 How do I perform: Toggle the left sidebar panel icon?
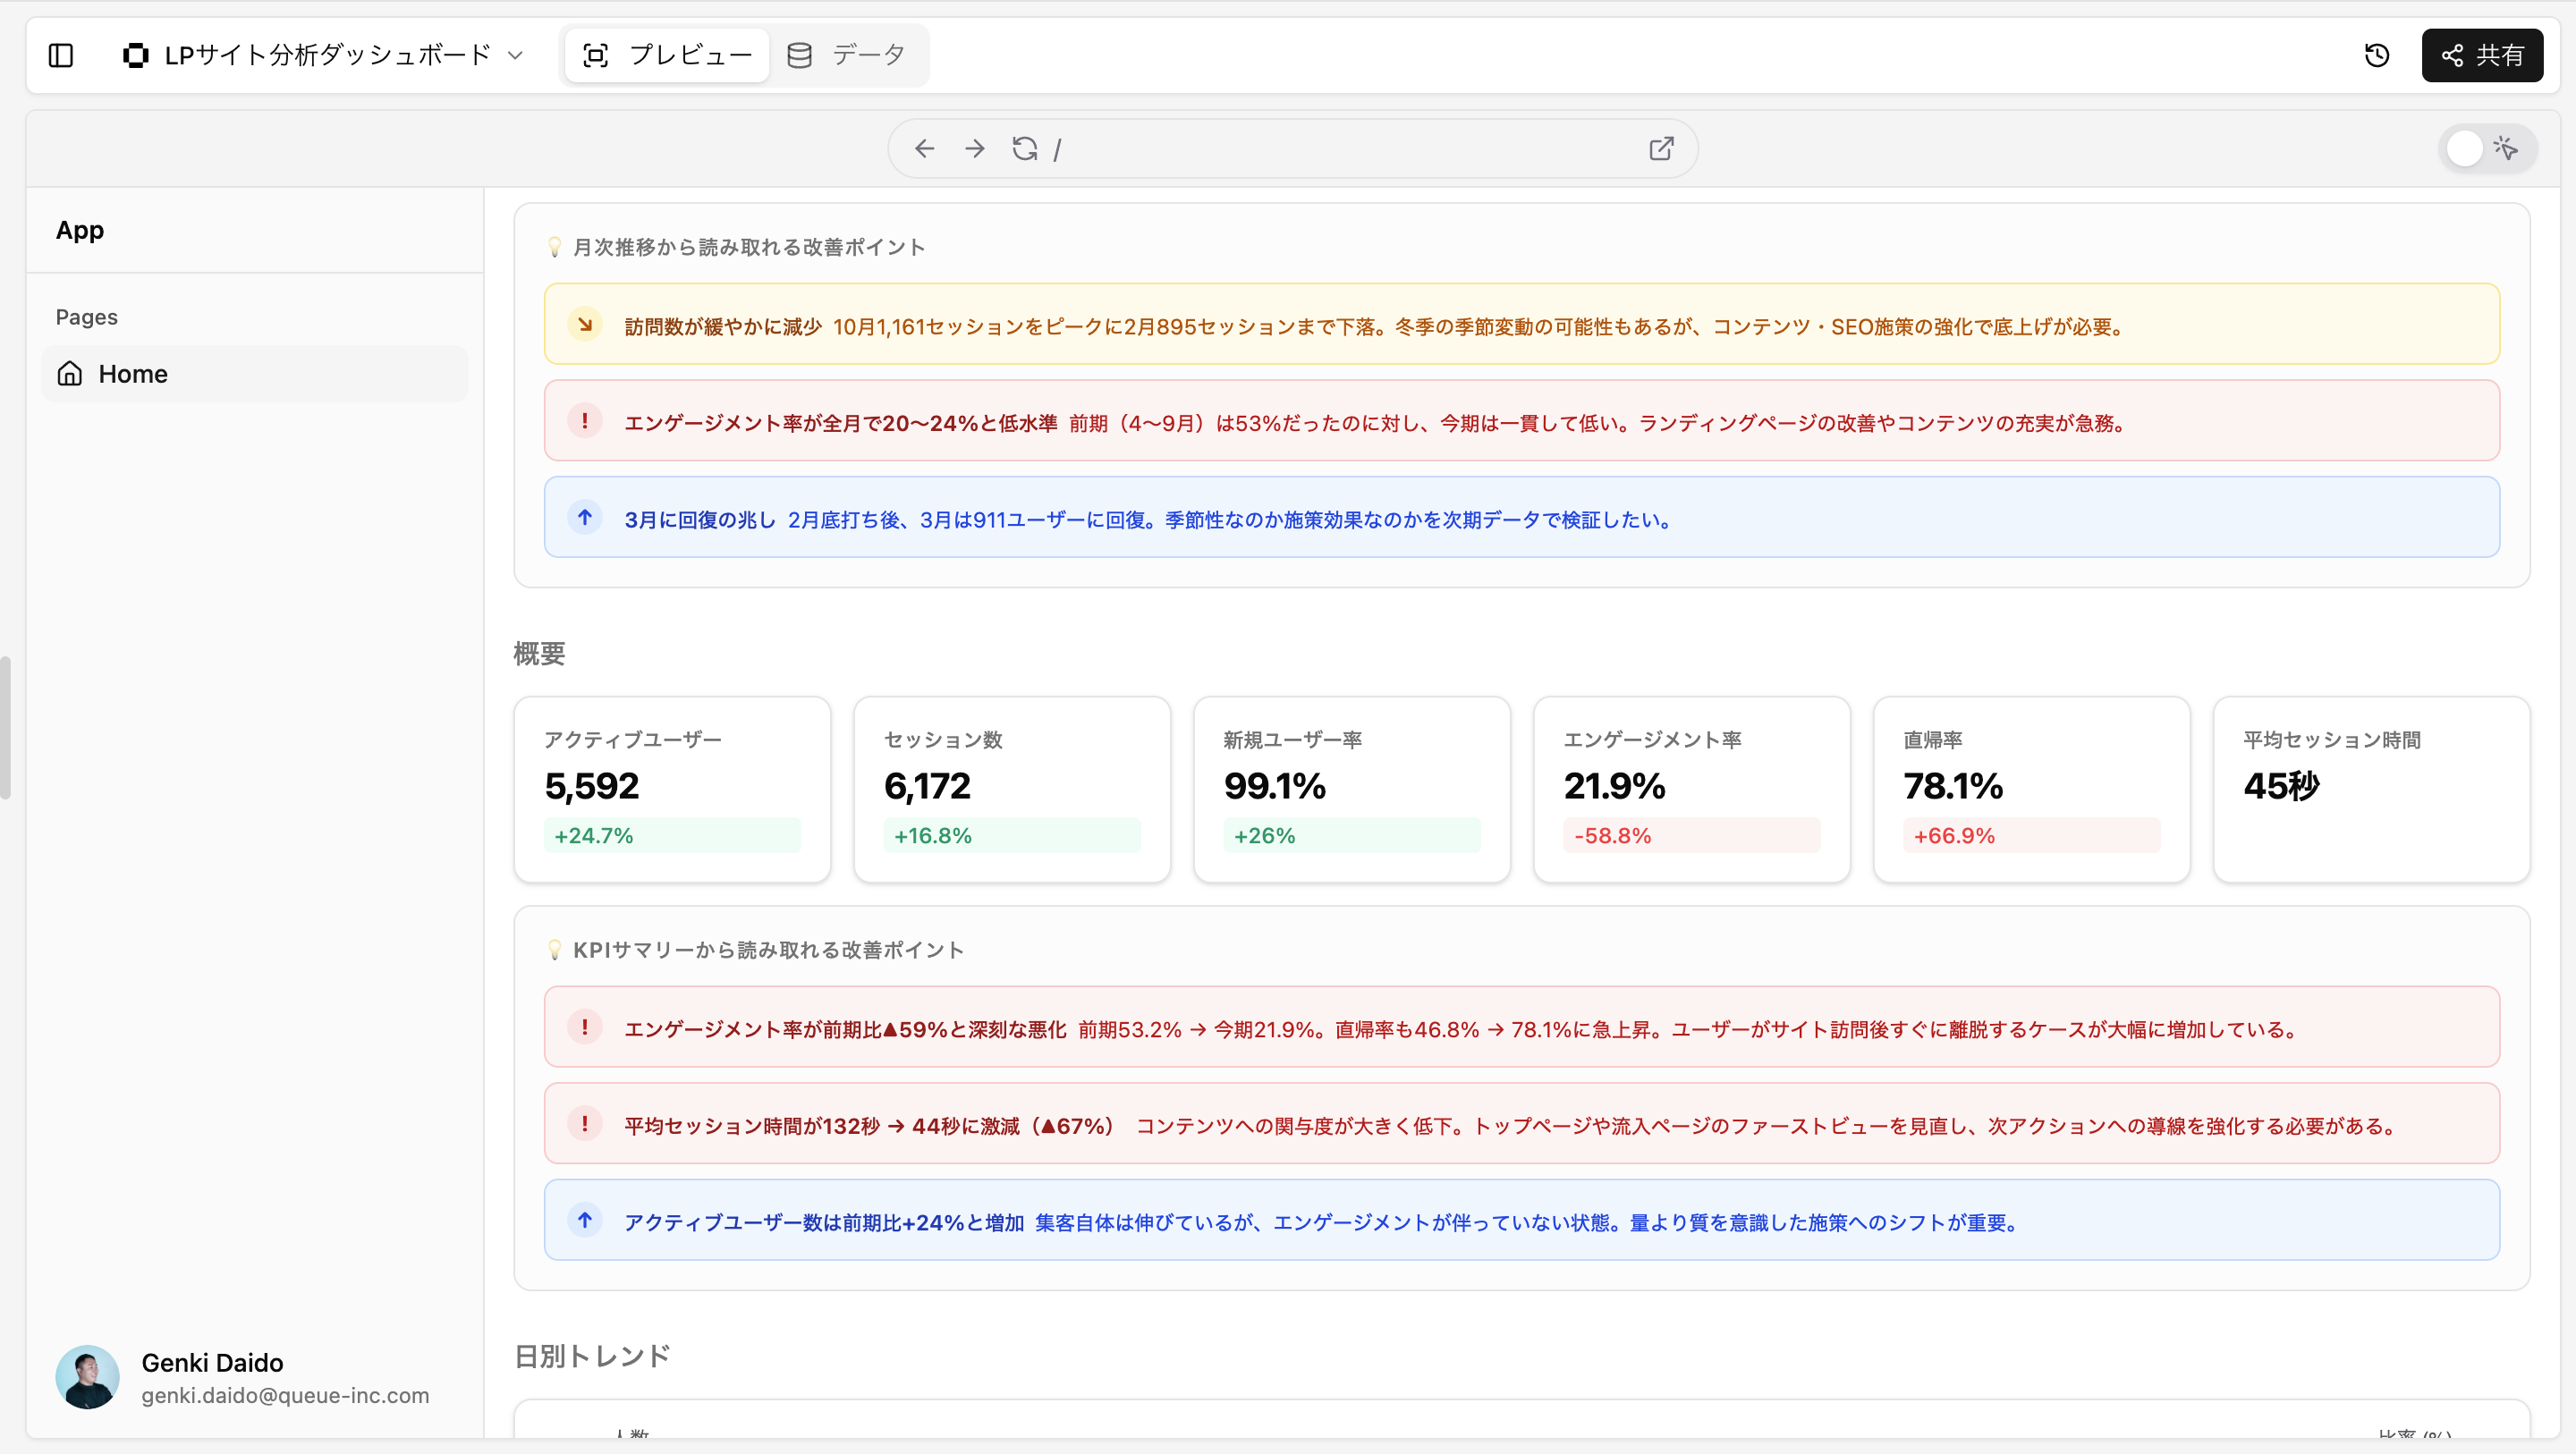coord(61,55)
